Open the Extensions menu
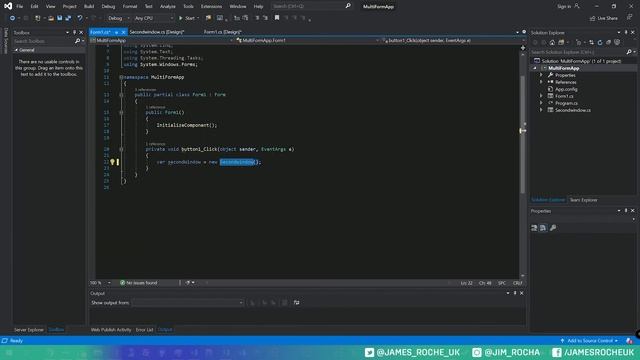The image size is (640, 360). [211, 6]
